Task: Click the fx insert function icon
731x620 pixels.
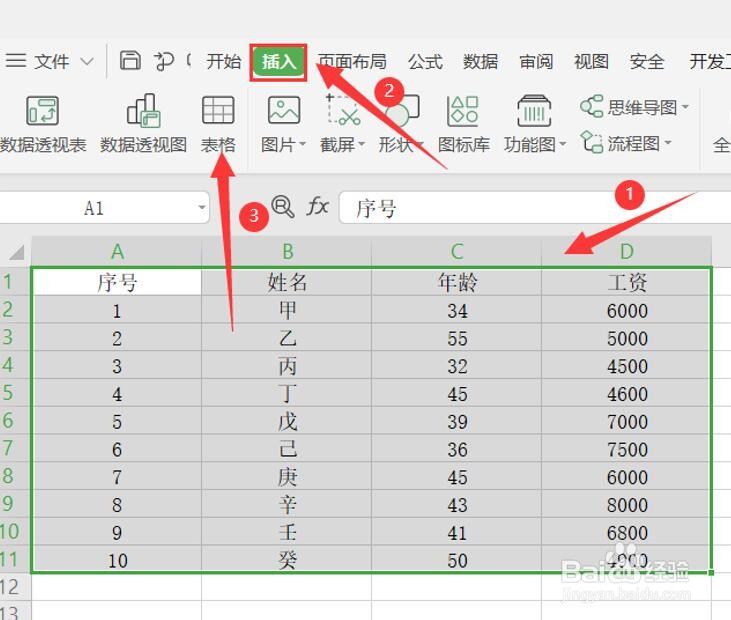Action: click(x=317, y=206)
